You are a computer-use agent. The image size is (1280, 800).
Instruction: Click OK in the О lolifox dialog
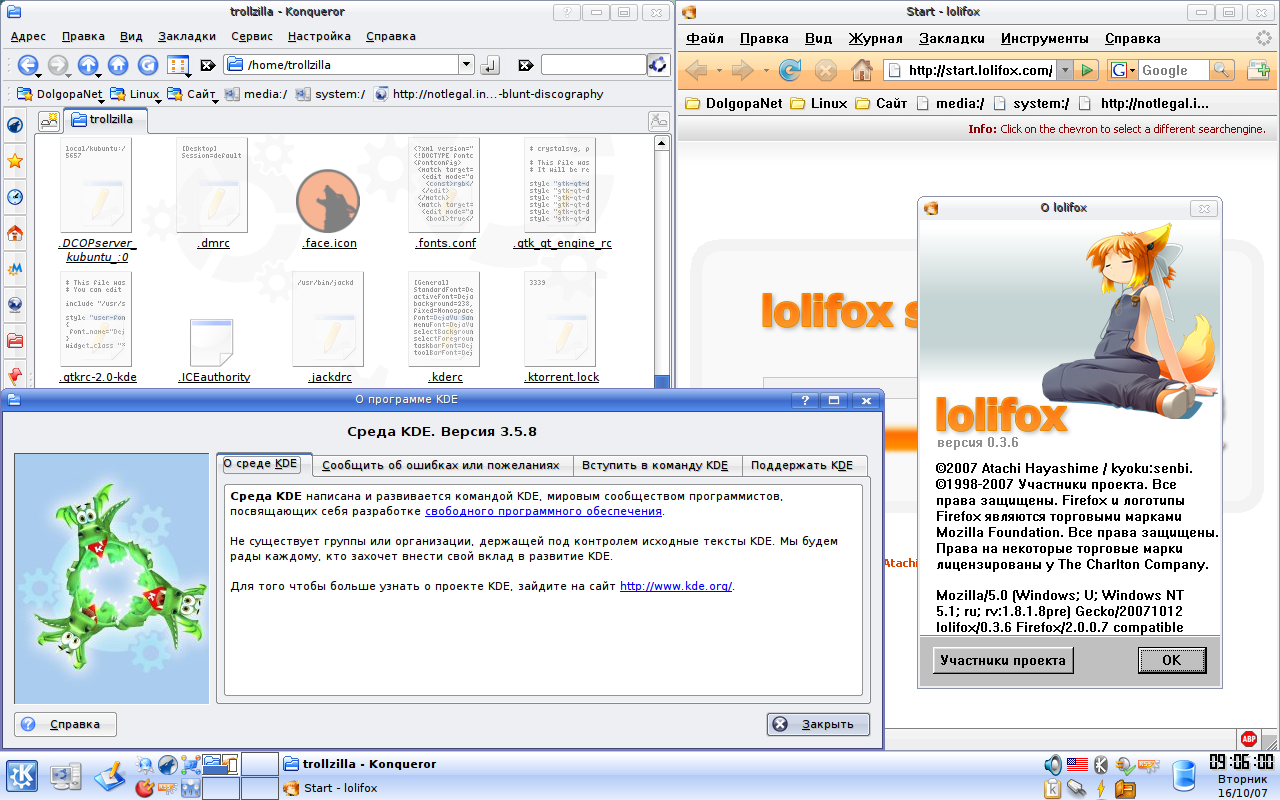point(1171,660)
